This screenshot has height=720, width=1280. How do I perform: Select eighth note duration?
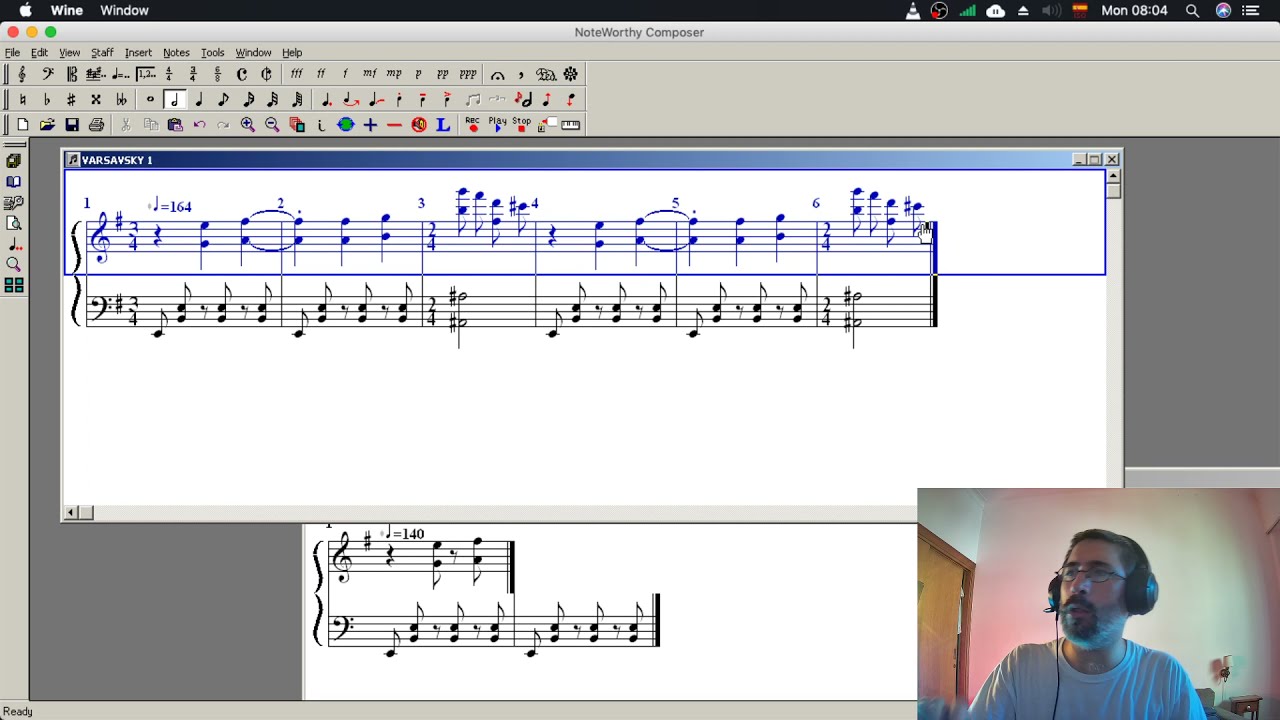point(223,99)
